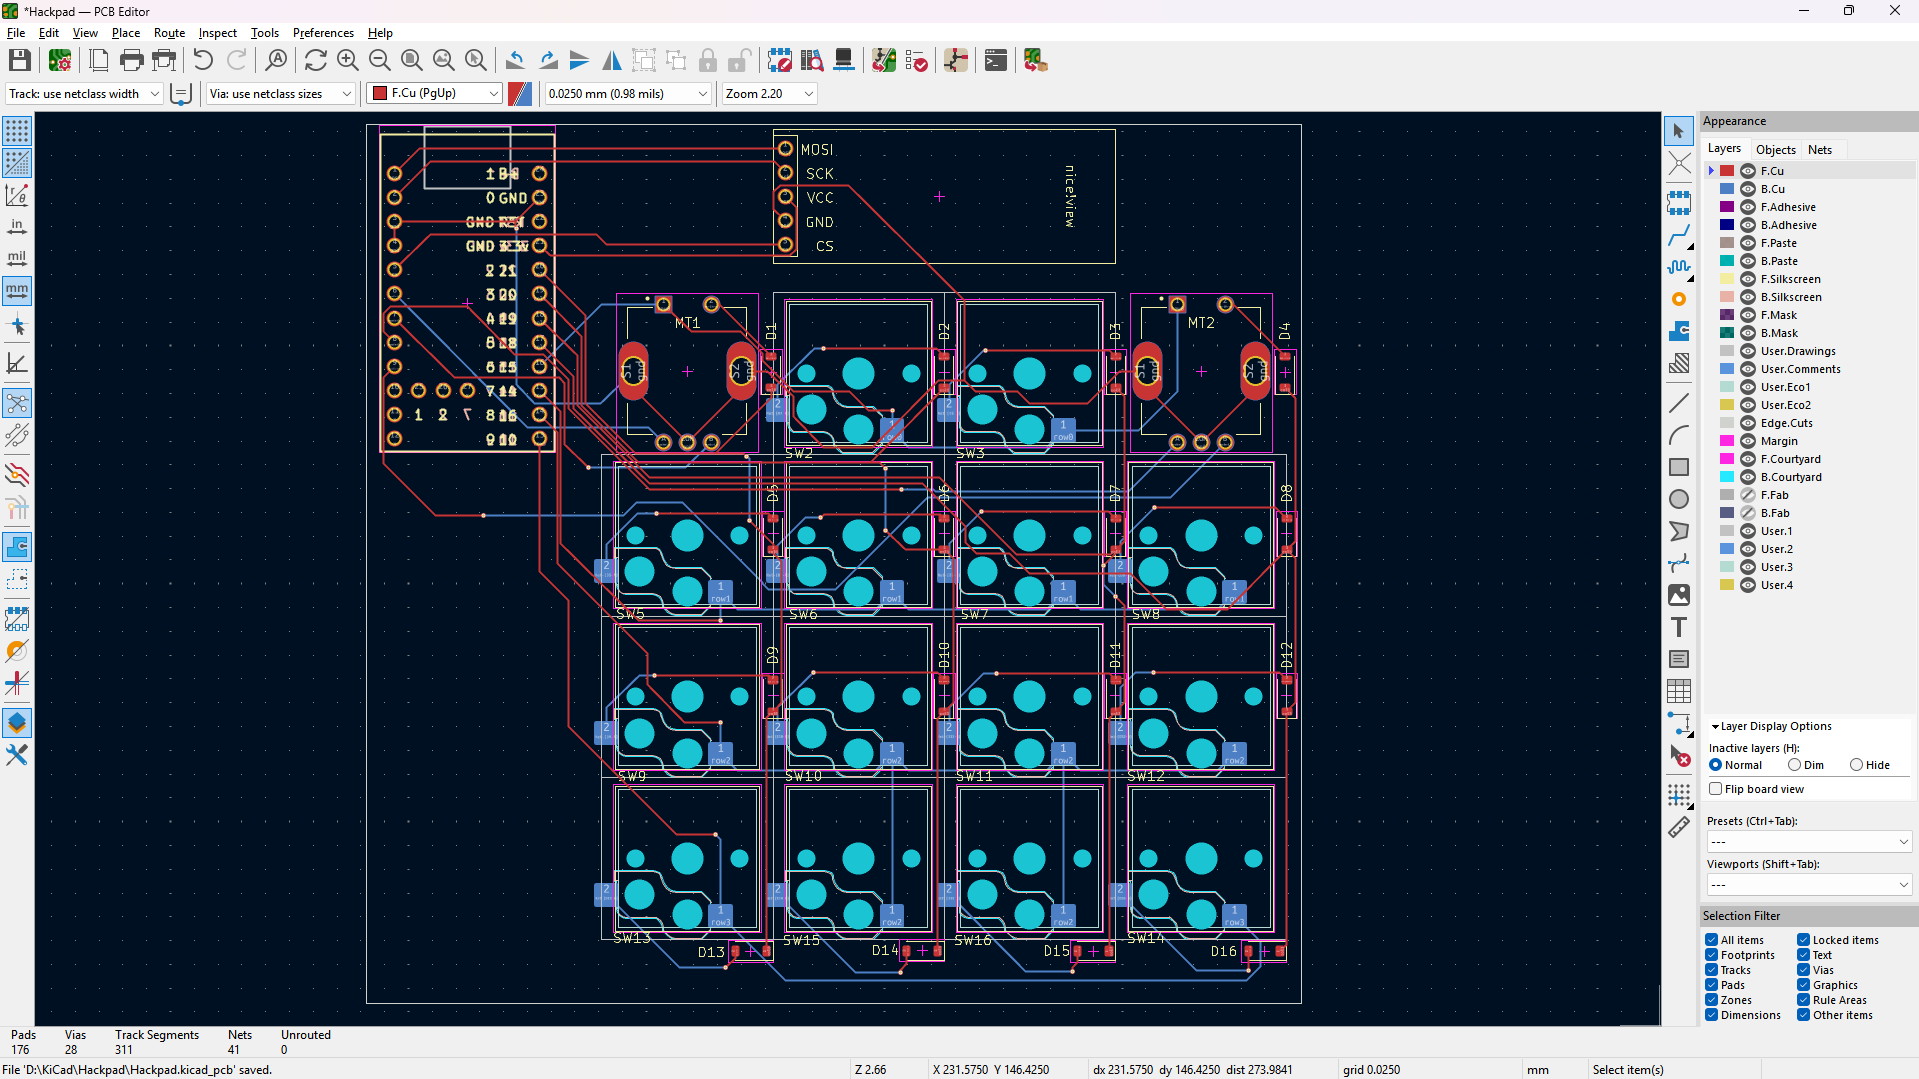Image resolution: width=1919 pixels, height=1079 pixels.
Task: Open Board Setup
Action: pos(59,60)
